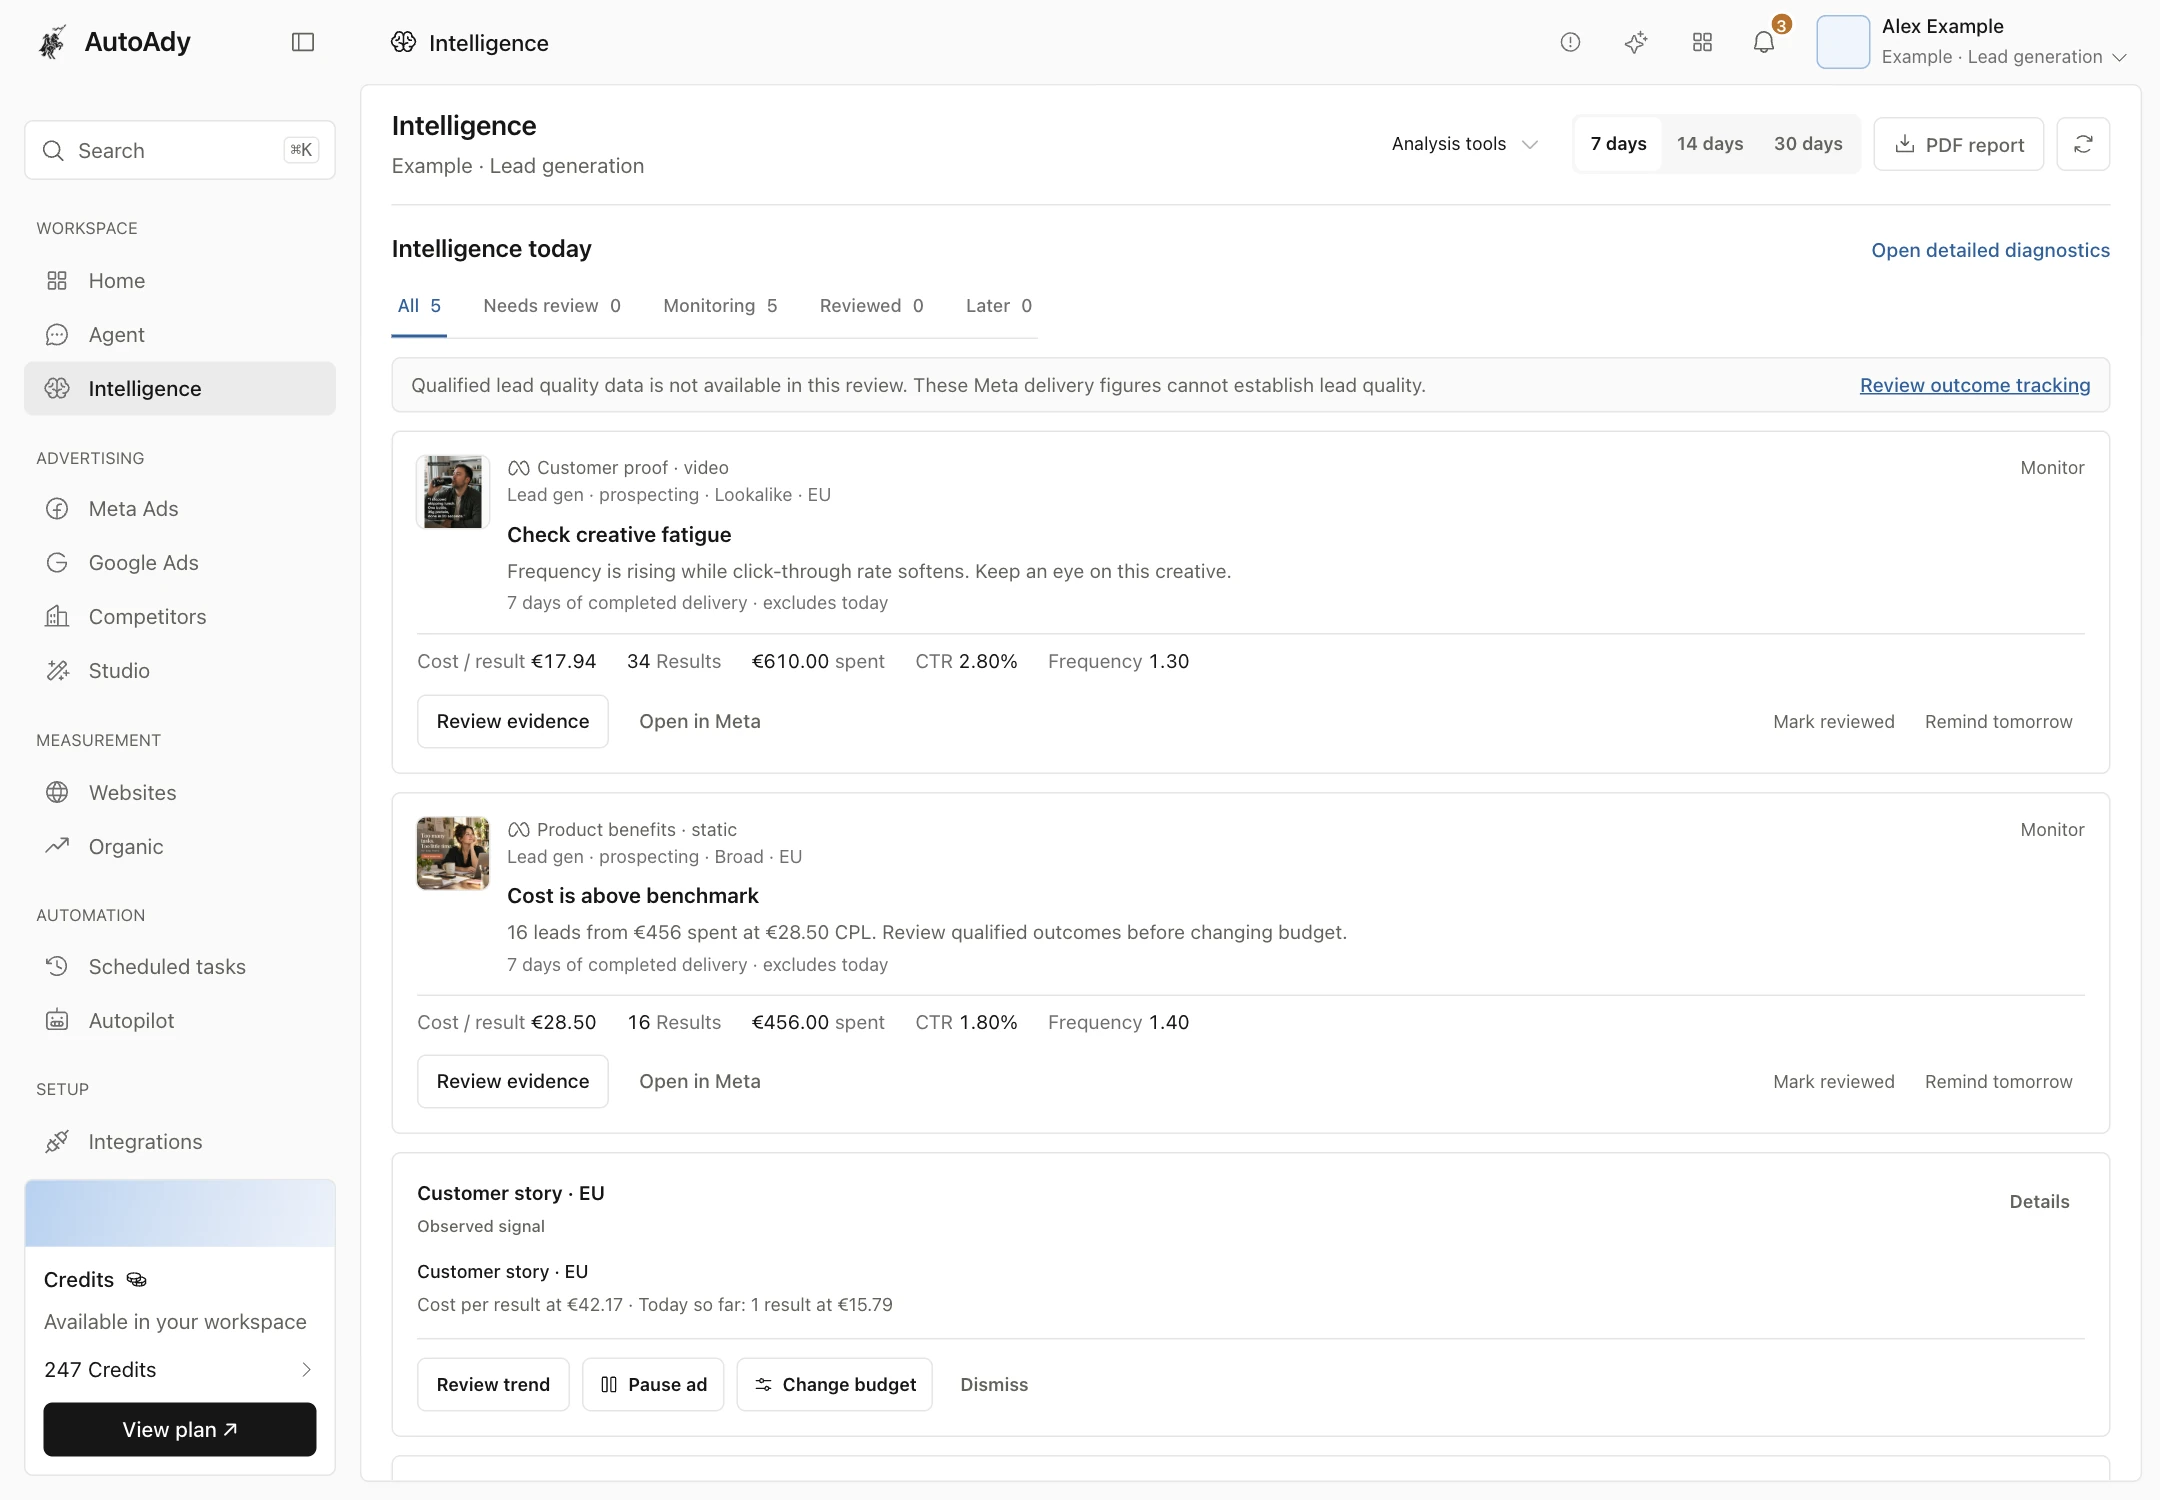
Task: Select the All 5 tab
Action: (x=419, y=306)
